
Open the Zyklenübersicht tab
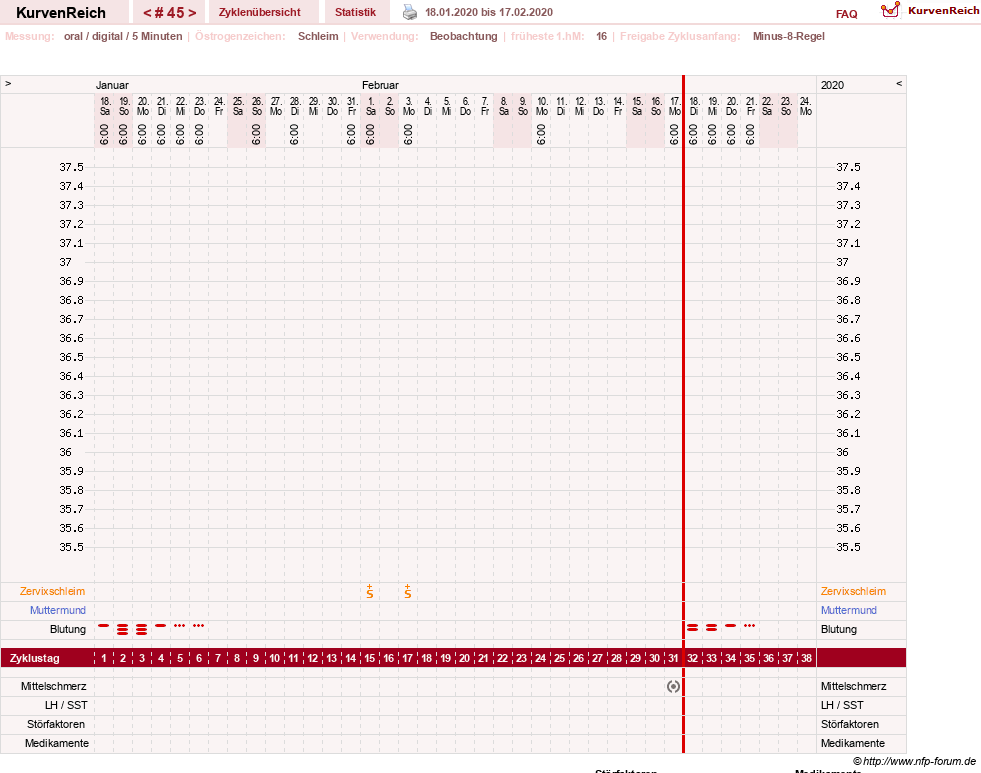[x=260, y=12]
